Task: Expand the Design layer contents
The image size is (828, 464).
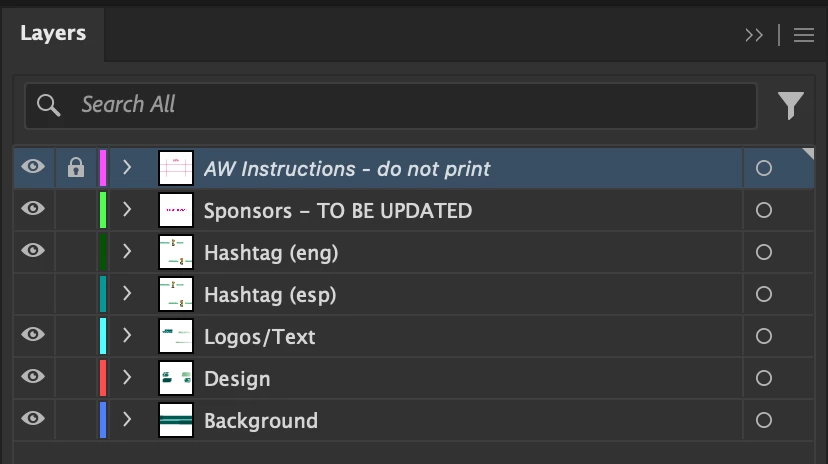Action: coord(127,378)
